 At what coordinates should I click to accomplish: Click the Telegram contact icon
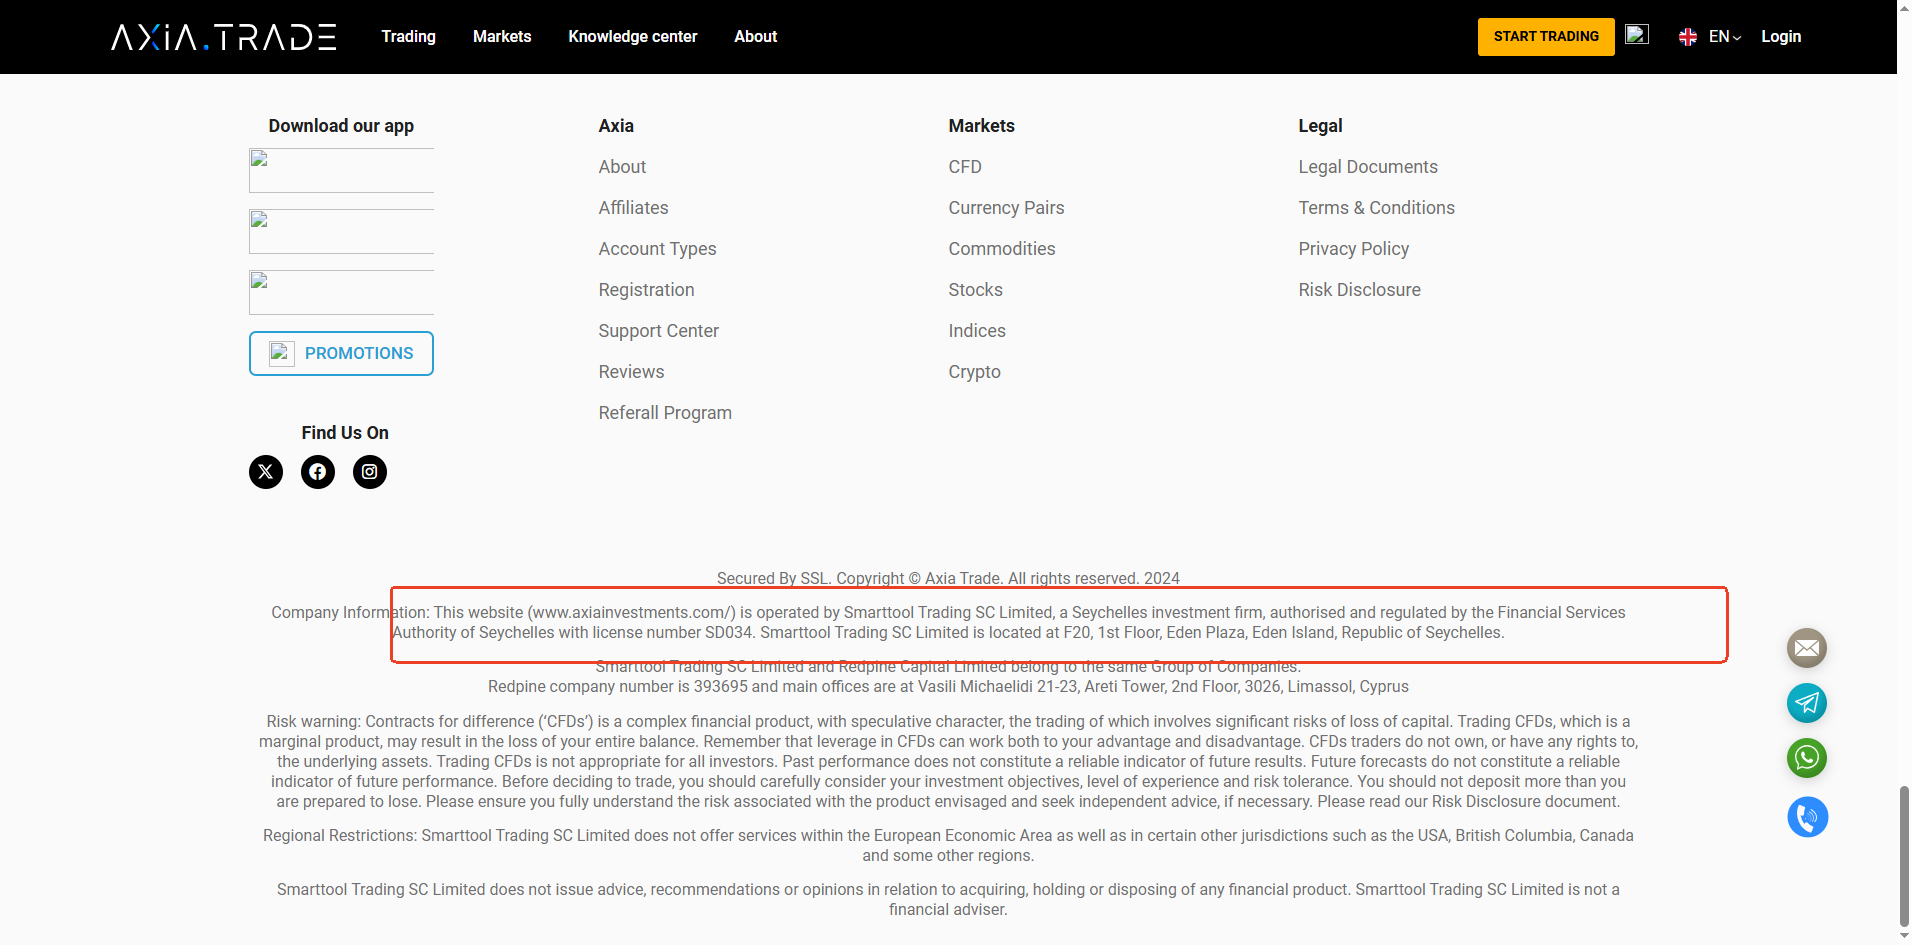[x=1805, y=703]
